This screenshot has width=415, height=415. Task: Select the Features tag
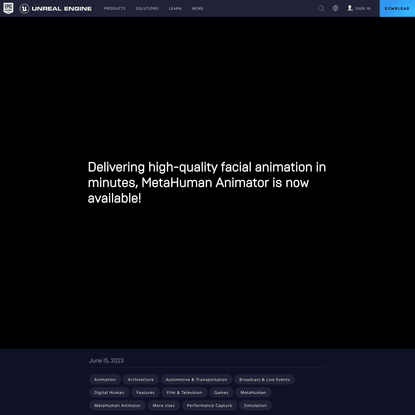tap(145, 392)
